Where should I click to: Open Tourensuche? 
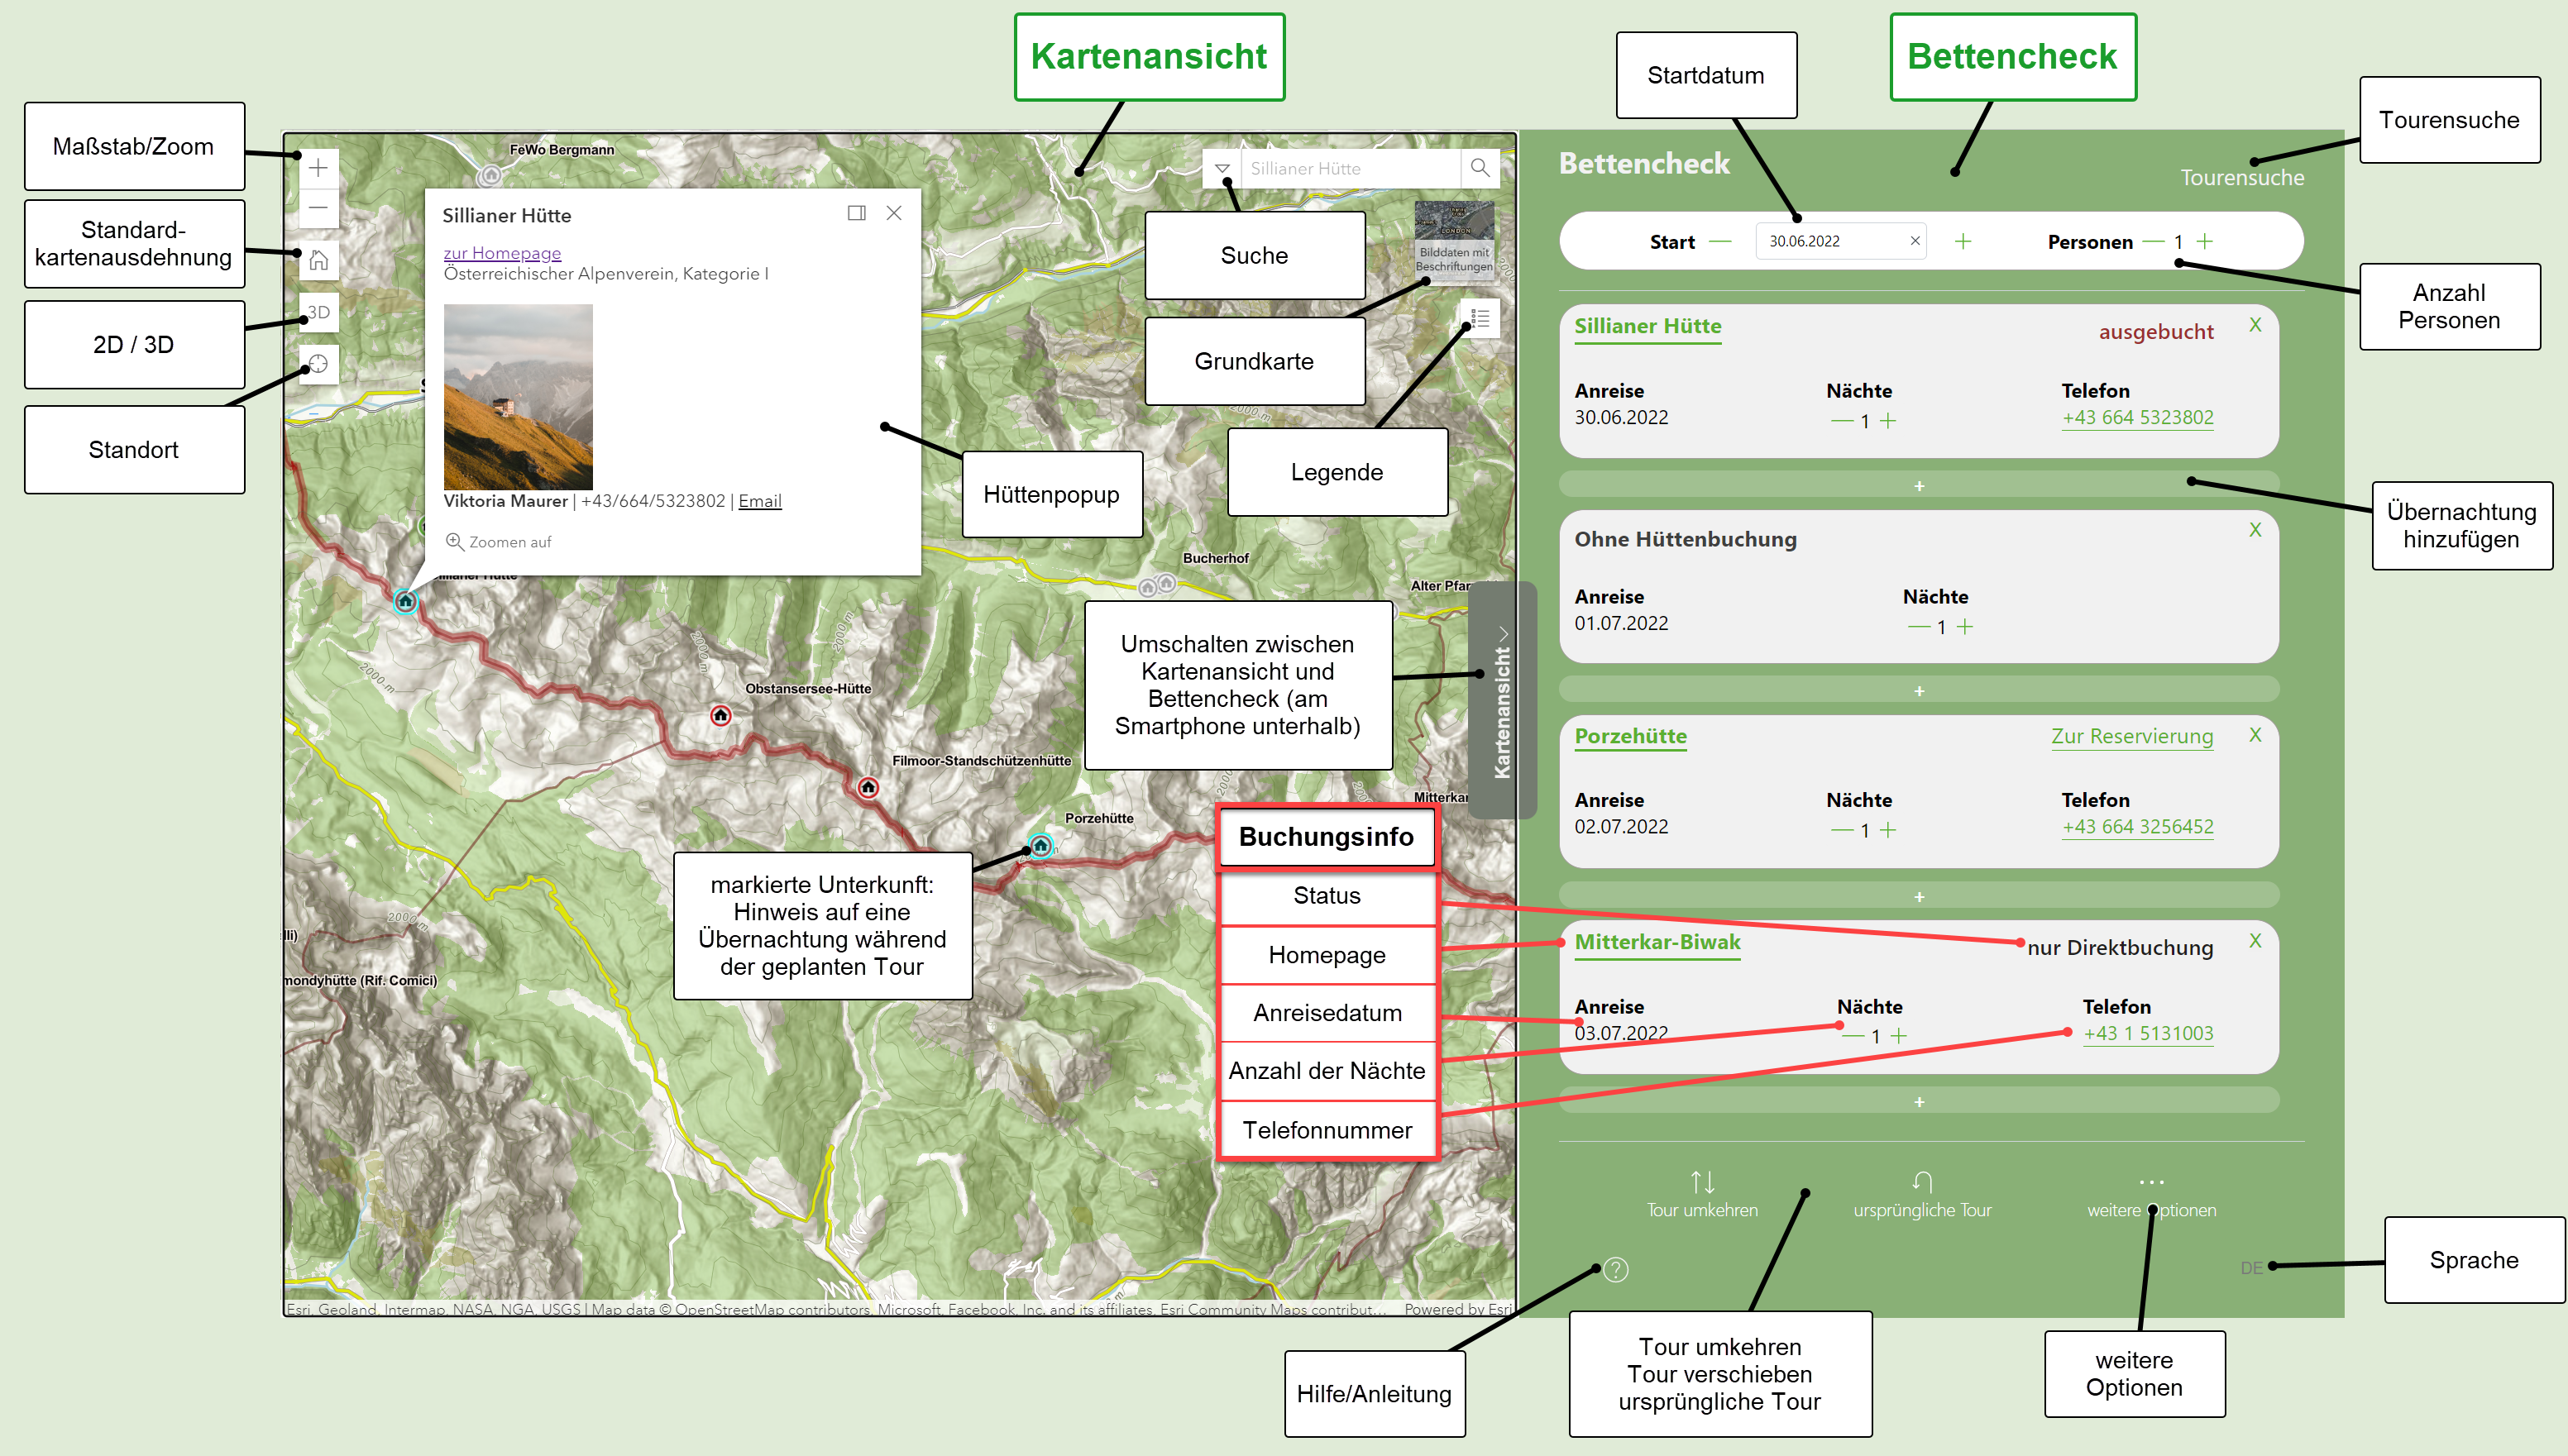coord(2242,178)
